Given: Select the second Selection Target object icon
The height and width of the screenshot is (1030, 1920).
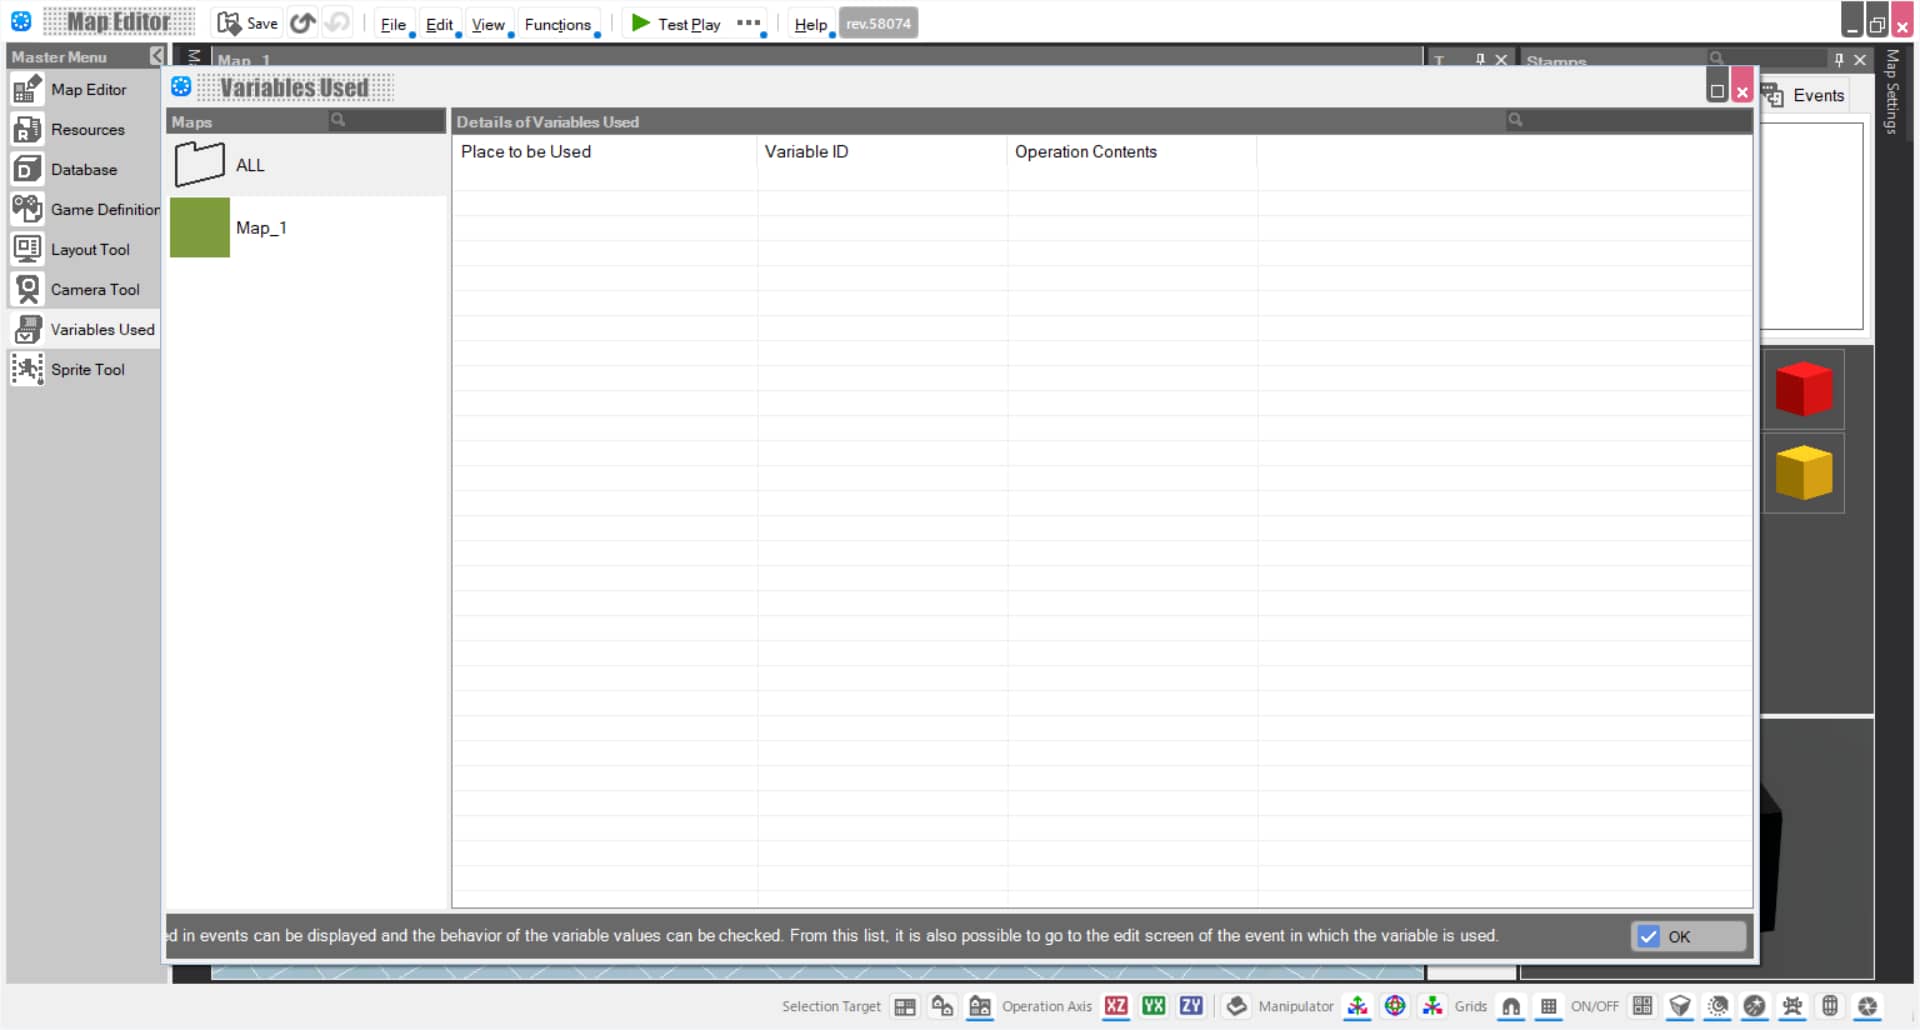Looking at the screenshot, I should click(x=942, y=1007).
